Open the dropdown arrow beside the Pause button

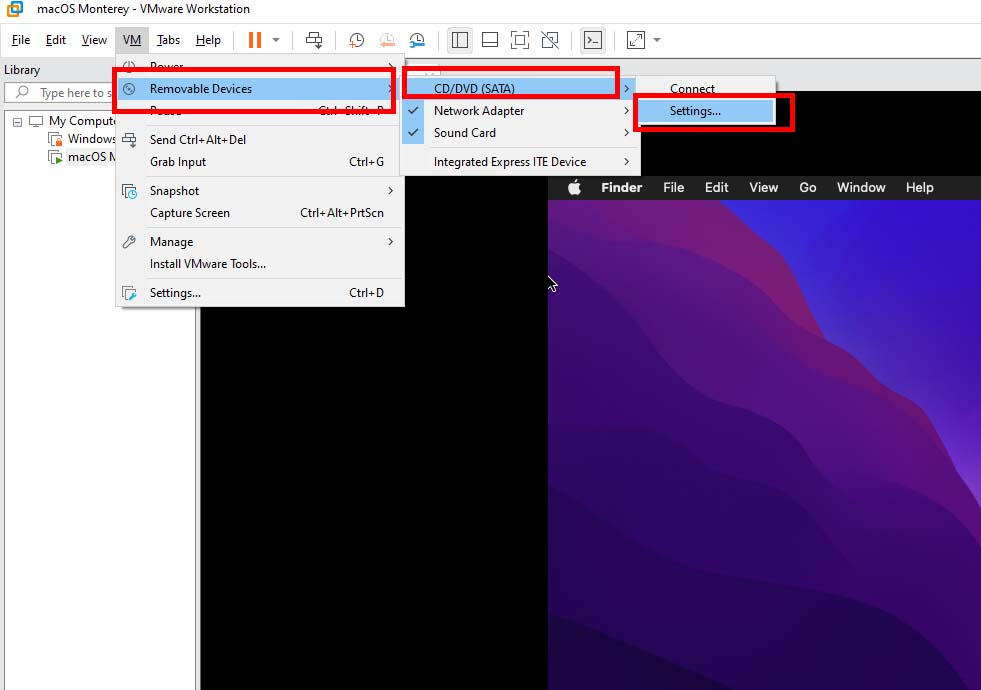tap(276, 40)
